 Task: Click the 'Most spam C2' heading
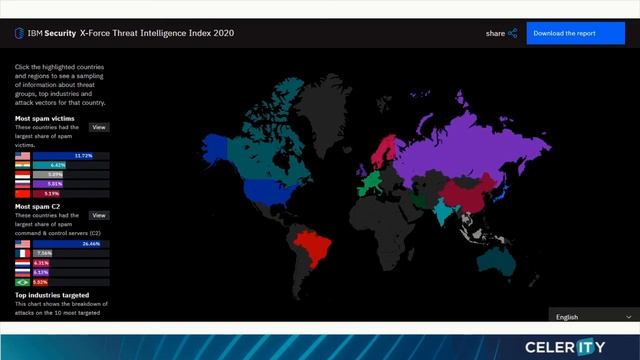click(x=37, y=207)
